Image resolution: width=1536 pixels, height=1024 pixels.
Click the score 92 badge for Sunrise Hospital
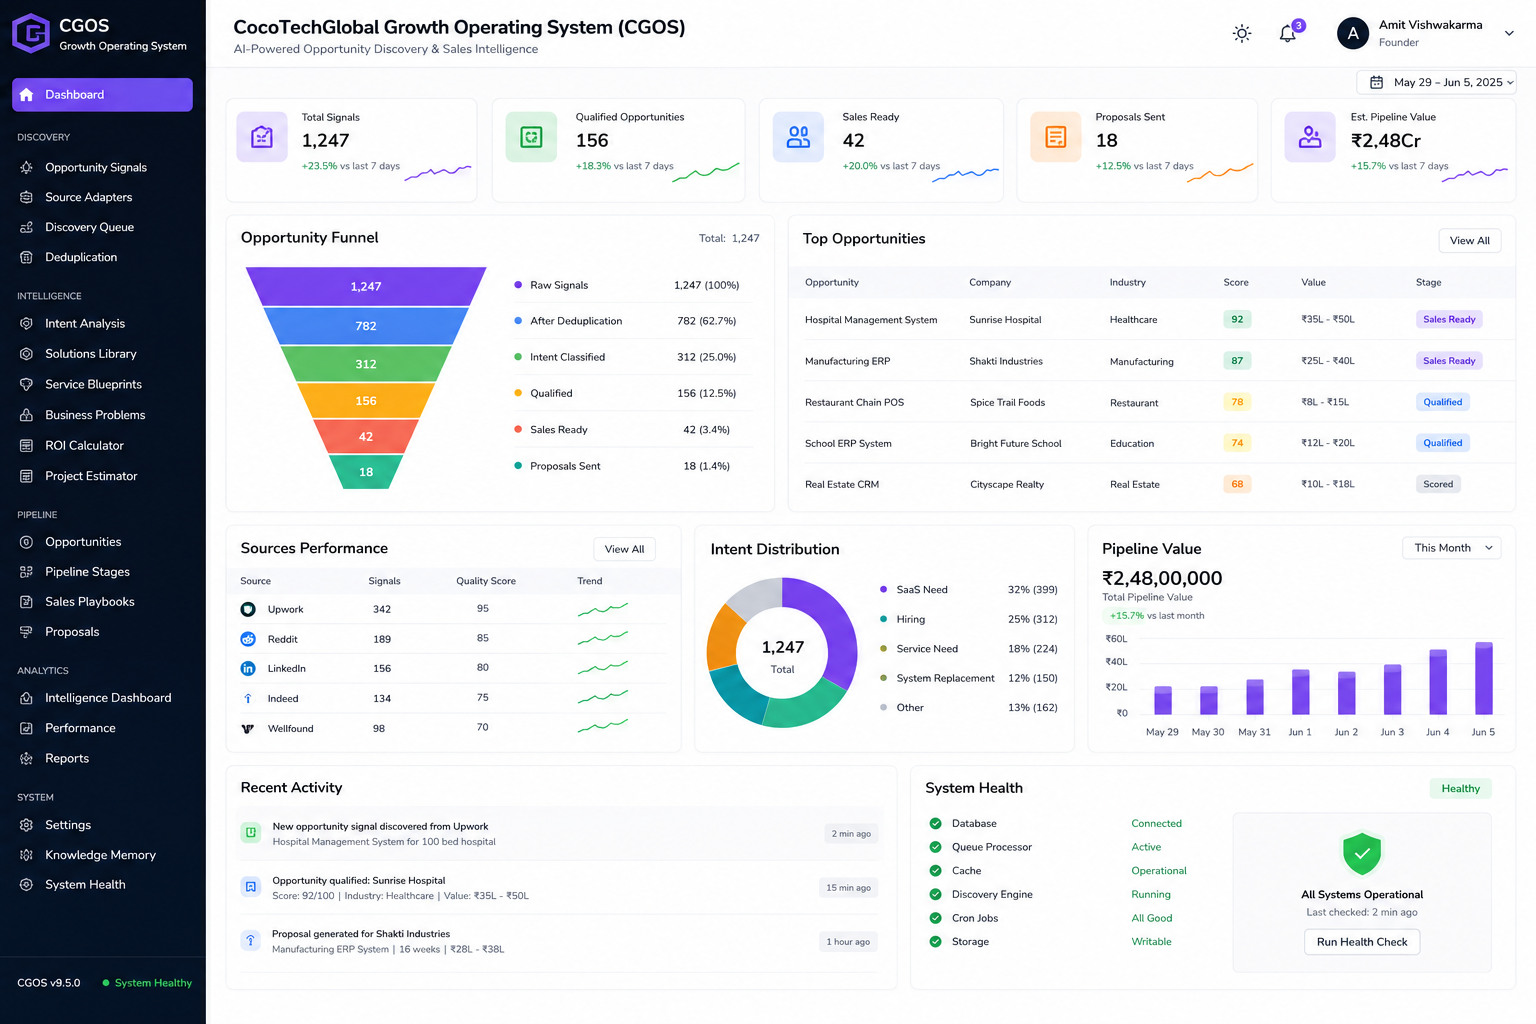(x=1237, y=320)
